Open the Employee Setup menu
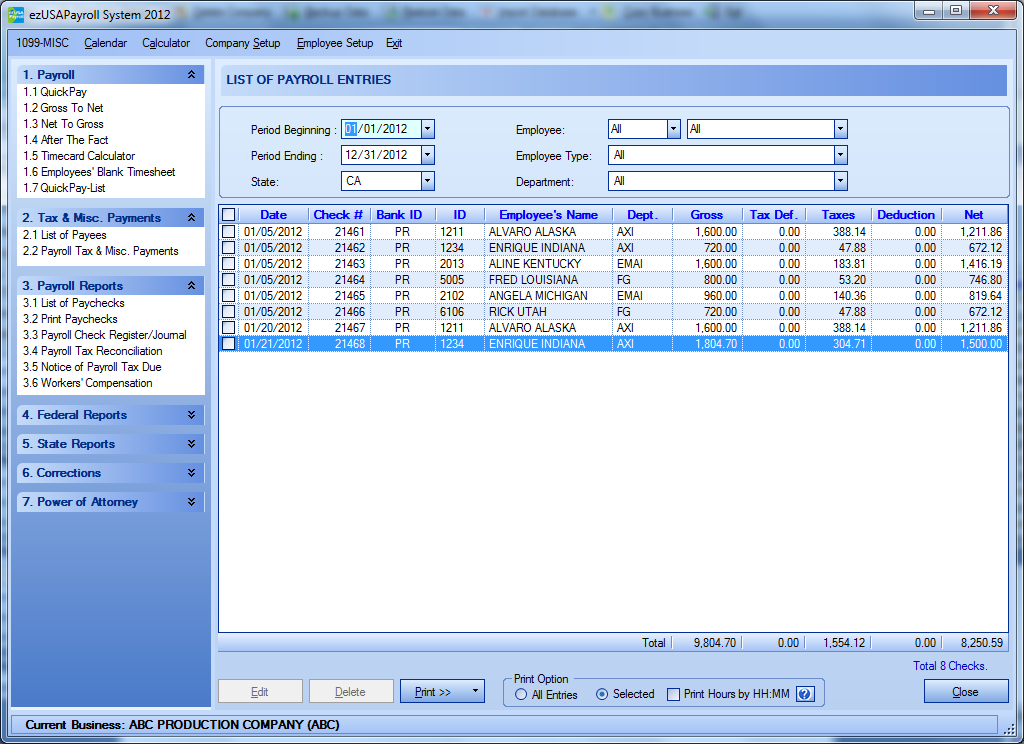Image resolution: width=1024 pixels, height=744 pixels. pyautogui.click(x=334, y=44)
